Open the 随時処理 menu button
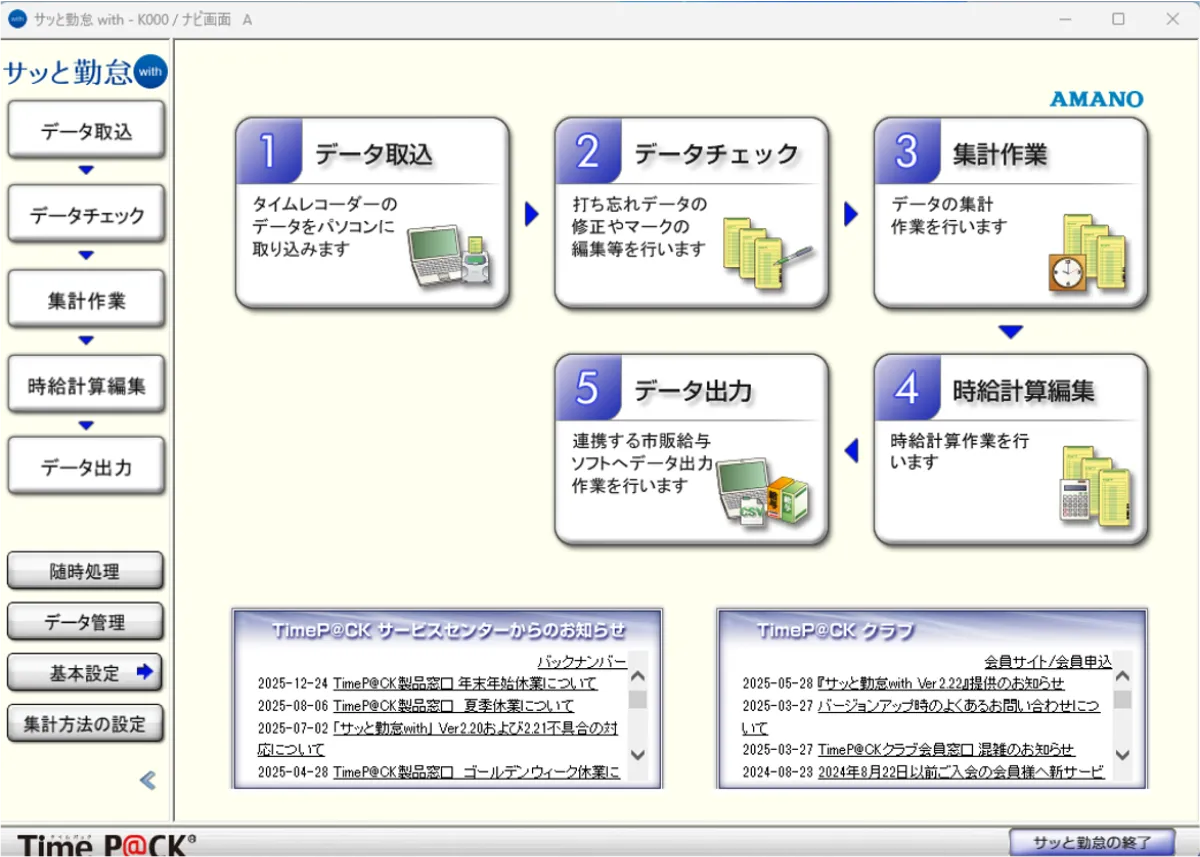The height and width of the screenshot is (857, 1200). [x=85, y=571]
